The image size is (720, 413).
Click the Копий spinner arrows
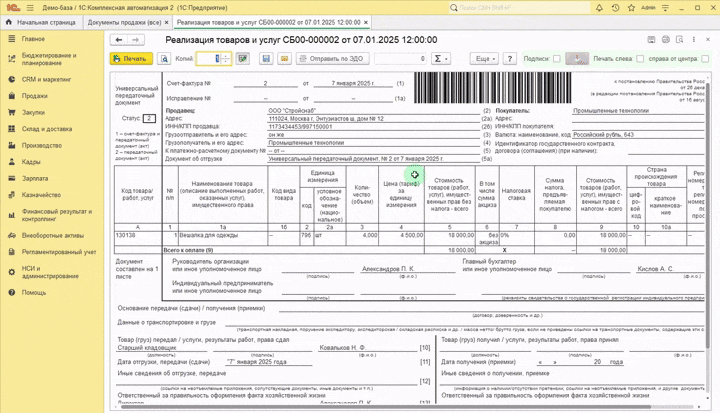[226, 59]
